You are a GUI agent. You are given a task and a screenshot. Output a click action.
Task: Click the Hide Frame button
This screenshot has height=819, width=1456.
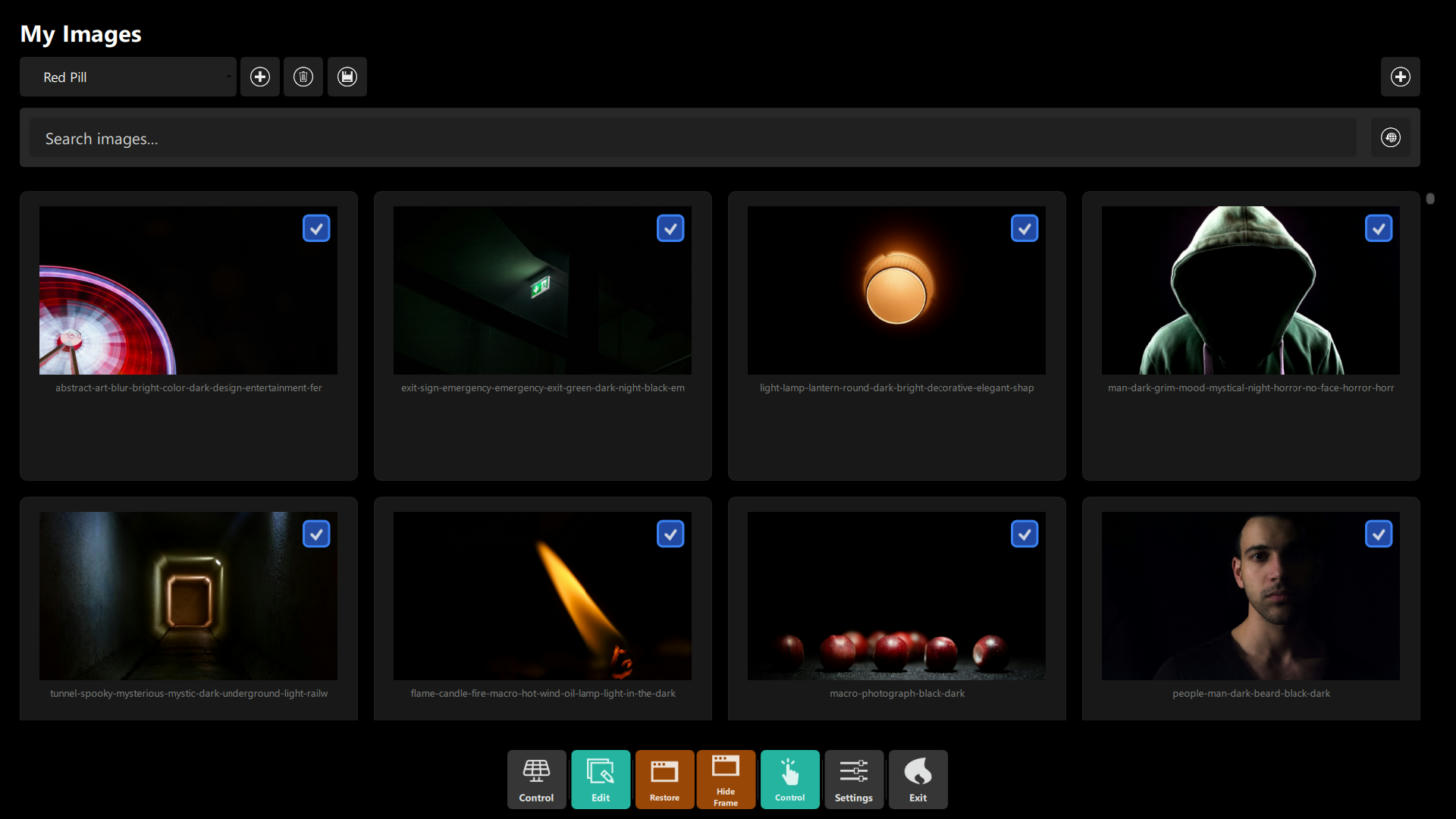pyautogui.click(x=726, y=779)
